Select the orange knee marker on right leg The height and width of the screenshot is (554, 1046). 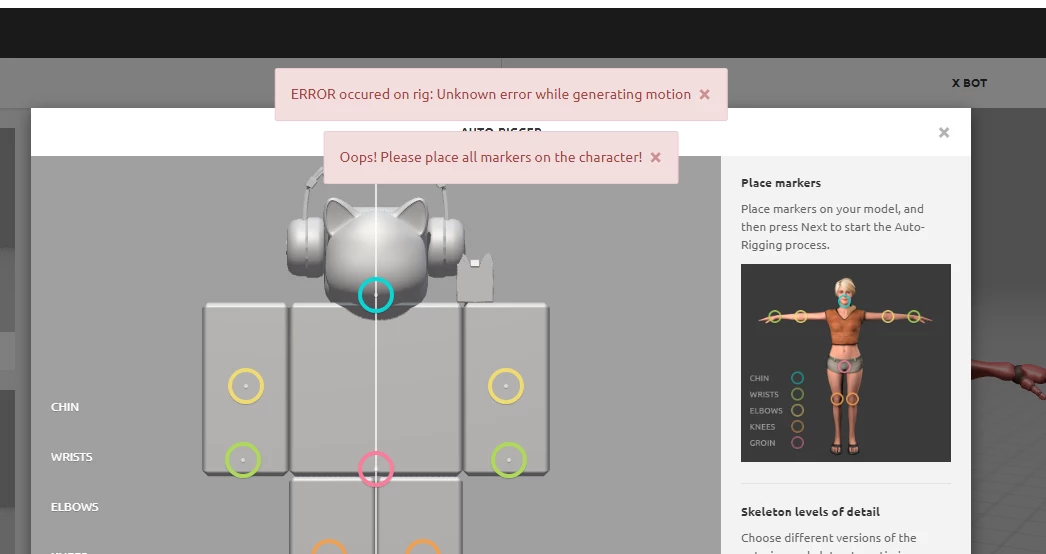point(423,547)
